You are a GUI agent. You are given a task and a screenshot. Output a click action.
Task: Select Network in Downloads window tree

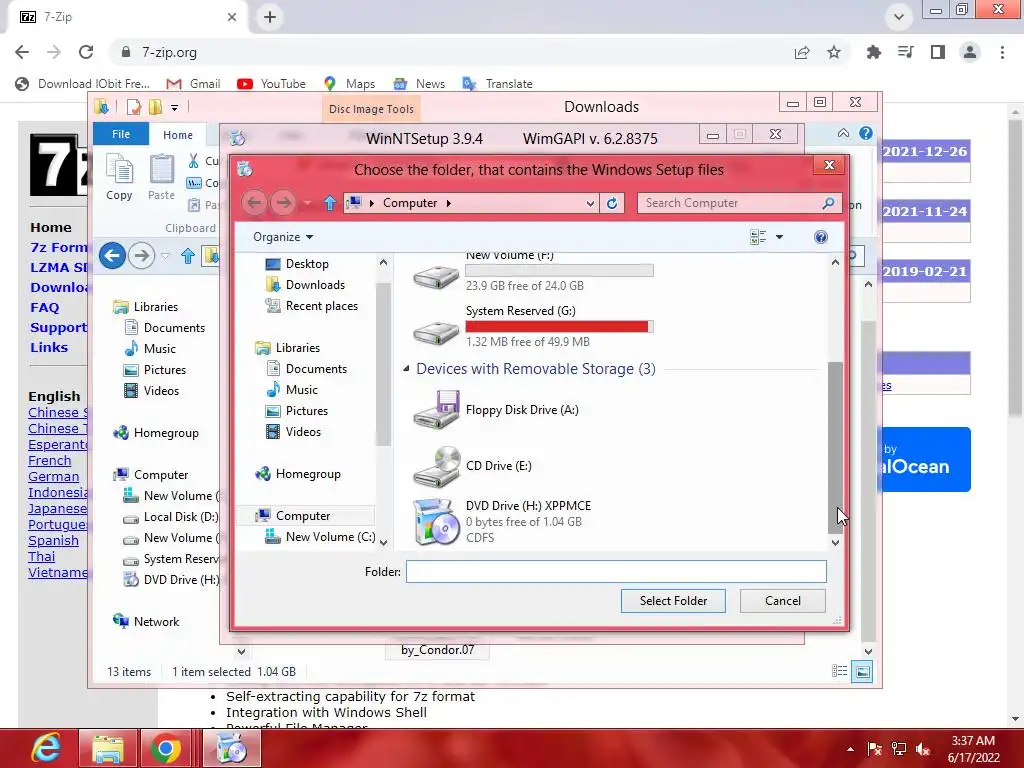pos(146,622)
